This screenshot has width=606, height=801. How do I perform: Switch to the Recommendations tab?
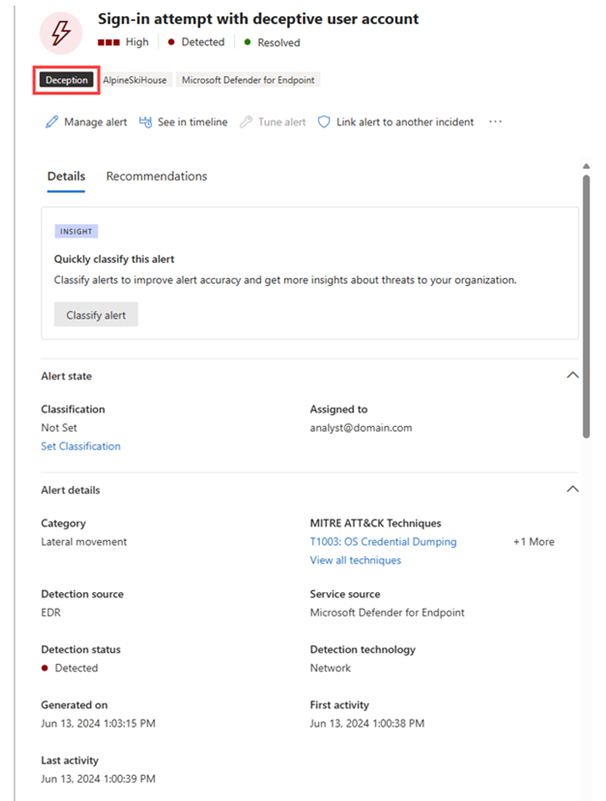tap(156, 176)
